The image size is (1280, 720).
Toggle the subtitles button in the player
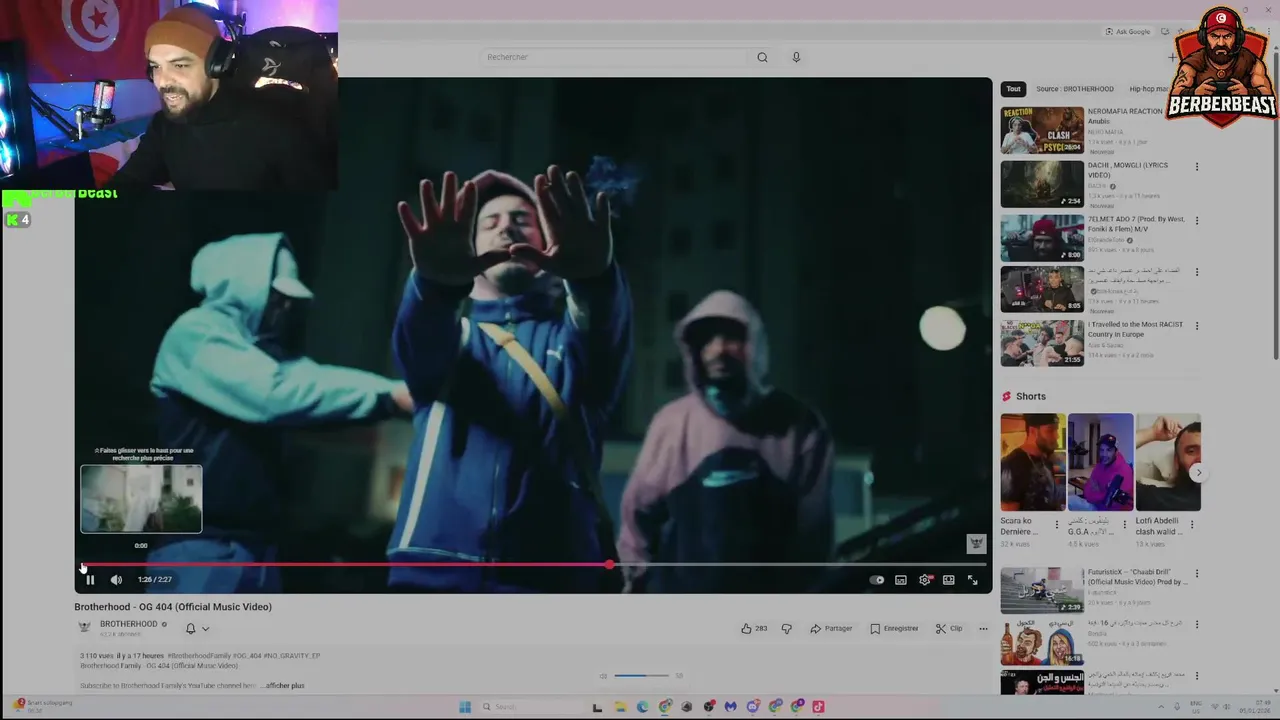(901, 580)
